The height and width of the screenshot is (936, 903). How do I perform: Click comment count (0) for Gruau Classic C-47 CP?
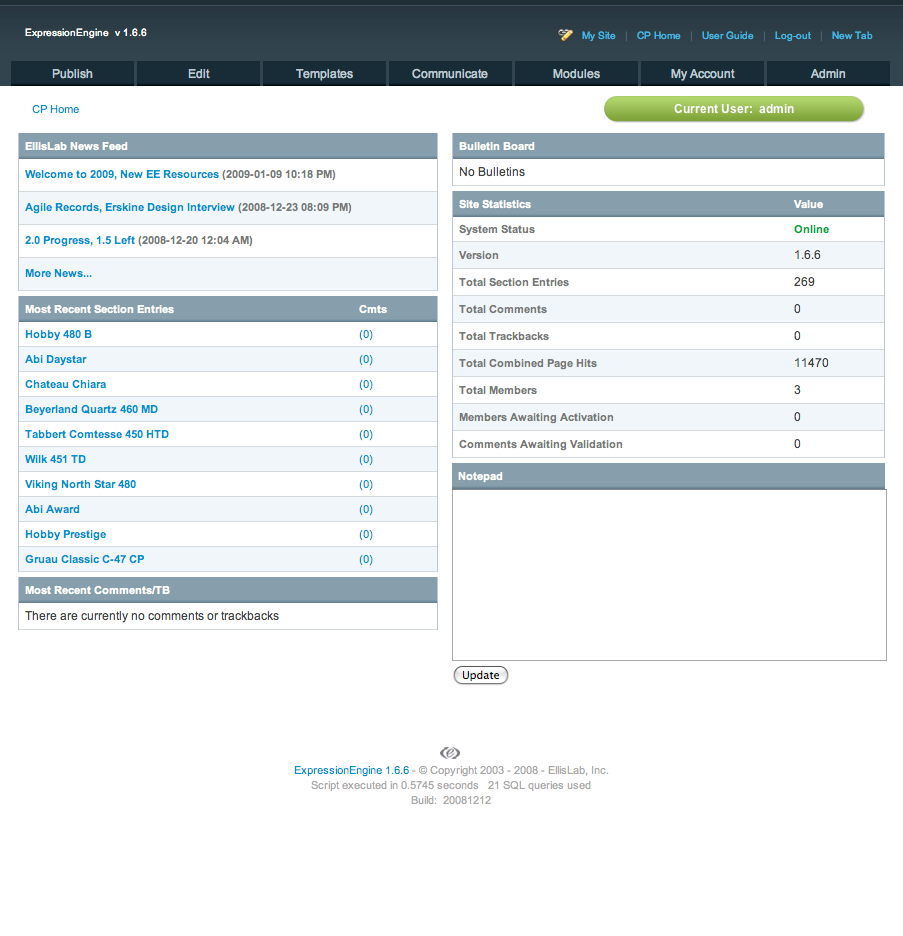366,559
